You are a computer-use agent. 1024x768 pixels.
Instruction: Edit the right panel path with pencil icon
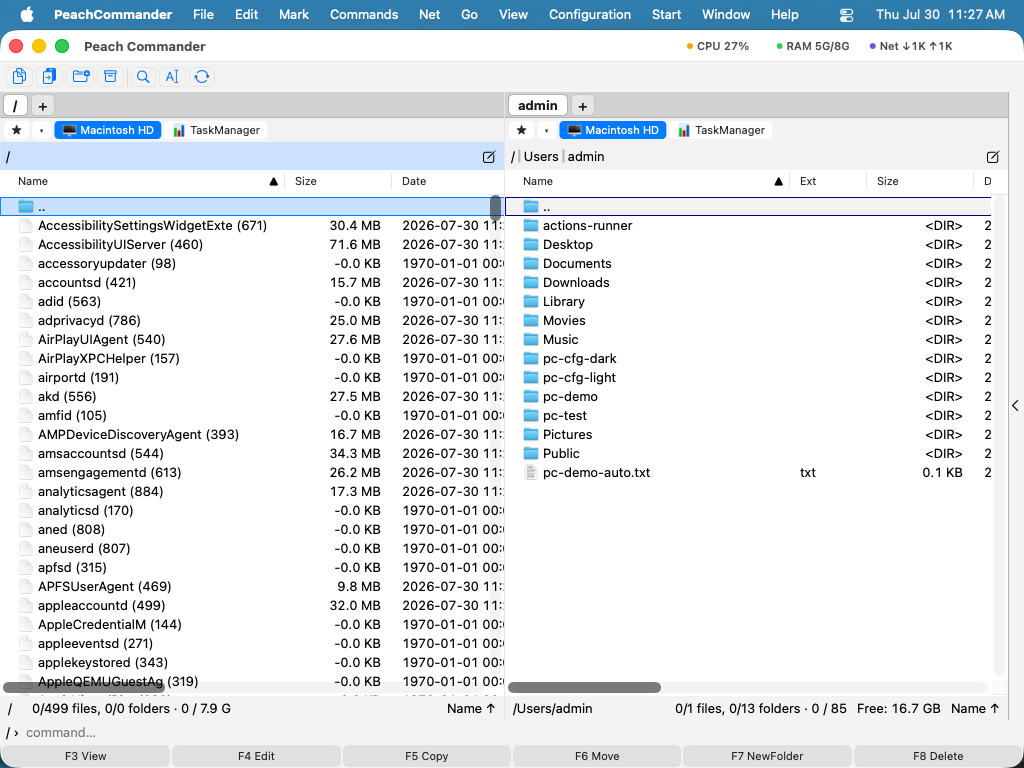click(x=993, y=157)
